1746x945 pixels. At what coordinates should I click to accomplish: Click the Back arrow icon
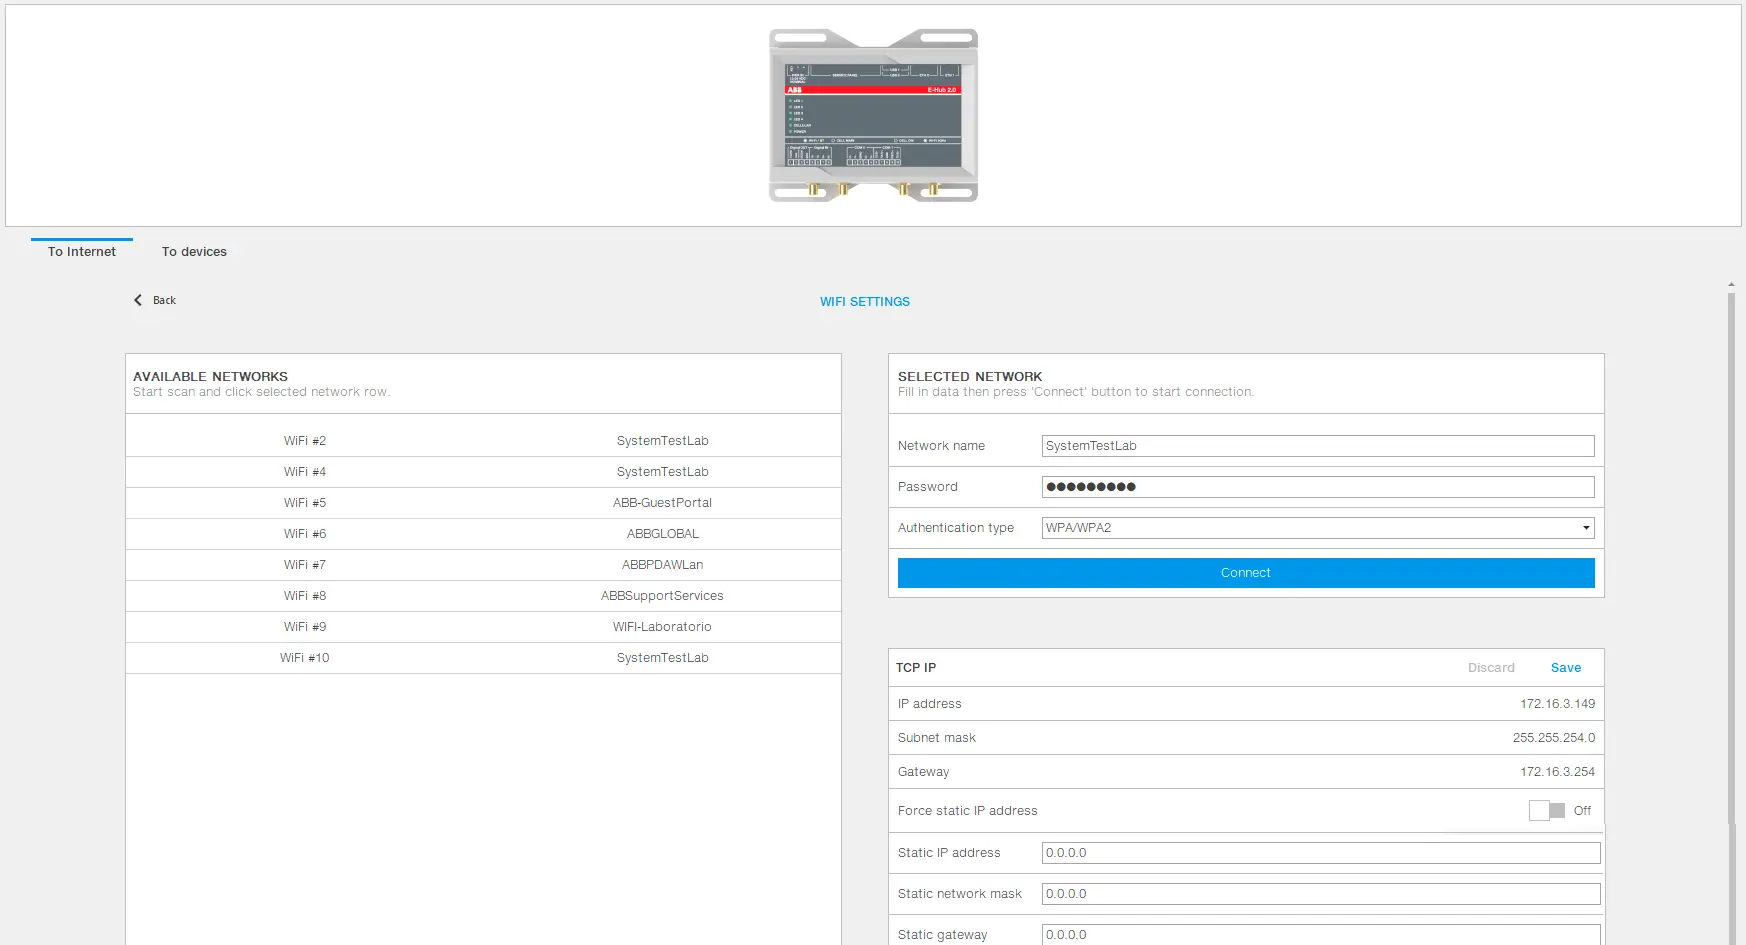point(138,300)
